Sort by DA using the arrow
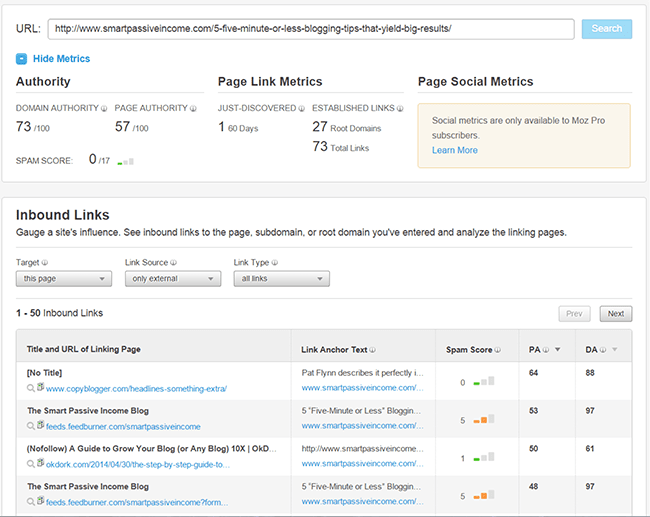Image resolution: width=650 pixels, height=517 pixels. click(x=614, y=350)
